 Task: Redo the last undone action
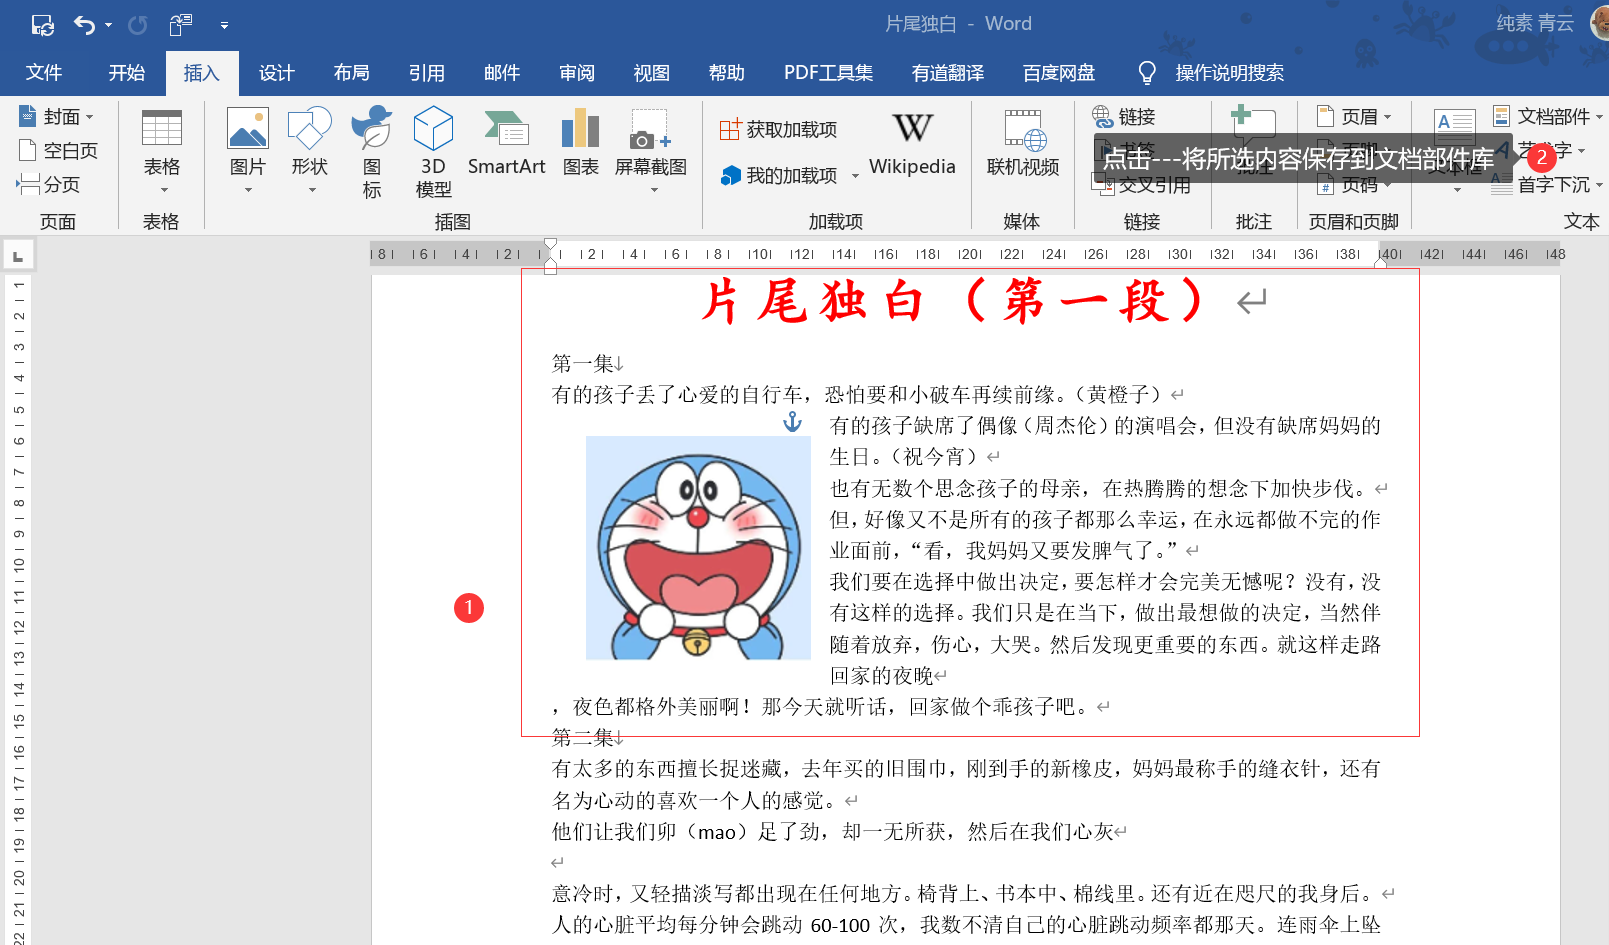138,25
